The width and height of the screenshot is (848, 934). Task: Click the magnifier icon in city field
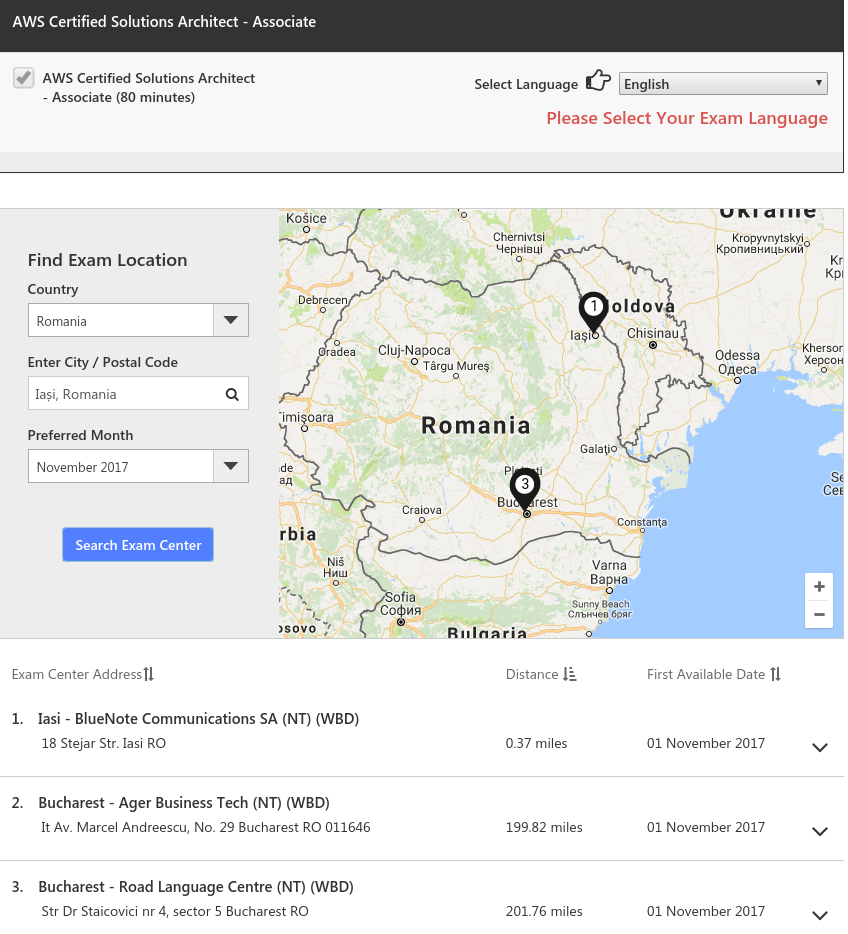233,396
